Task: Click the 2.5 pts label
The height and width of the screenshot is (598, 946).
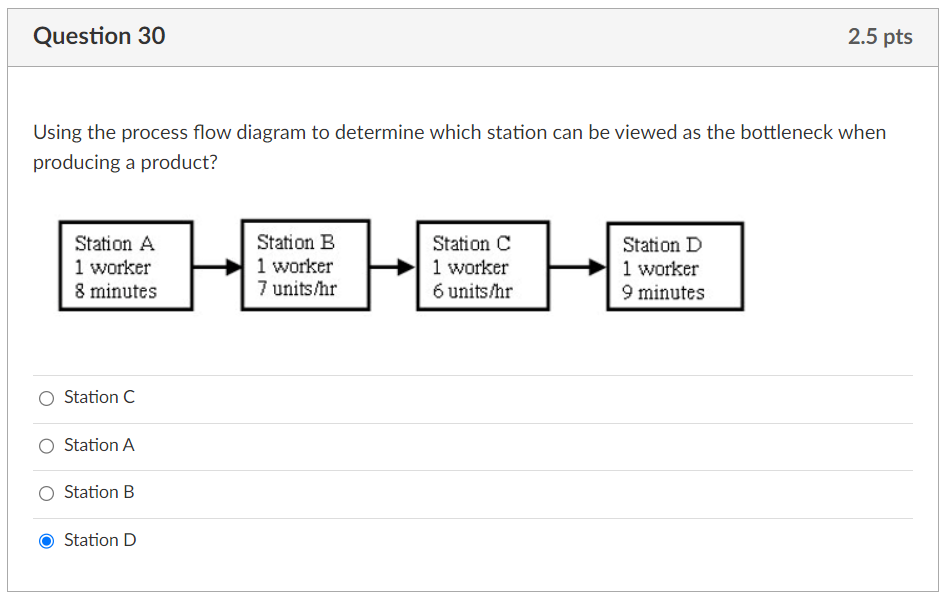Action: tap(881, 36)
